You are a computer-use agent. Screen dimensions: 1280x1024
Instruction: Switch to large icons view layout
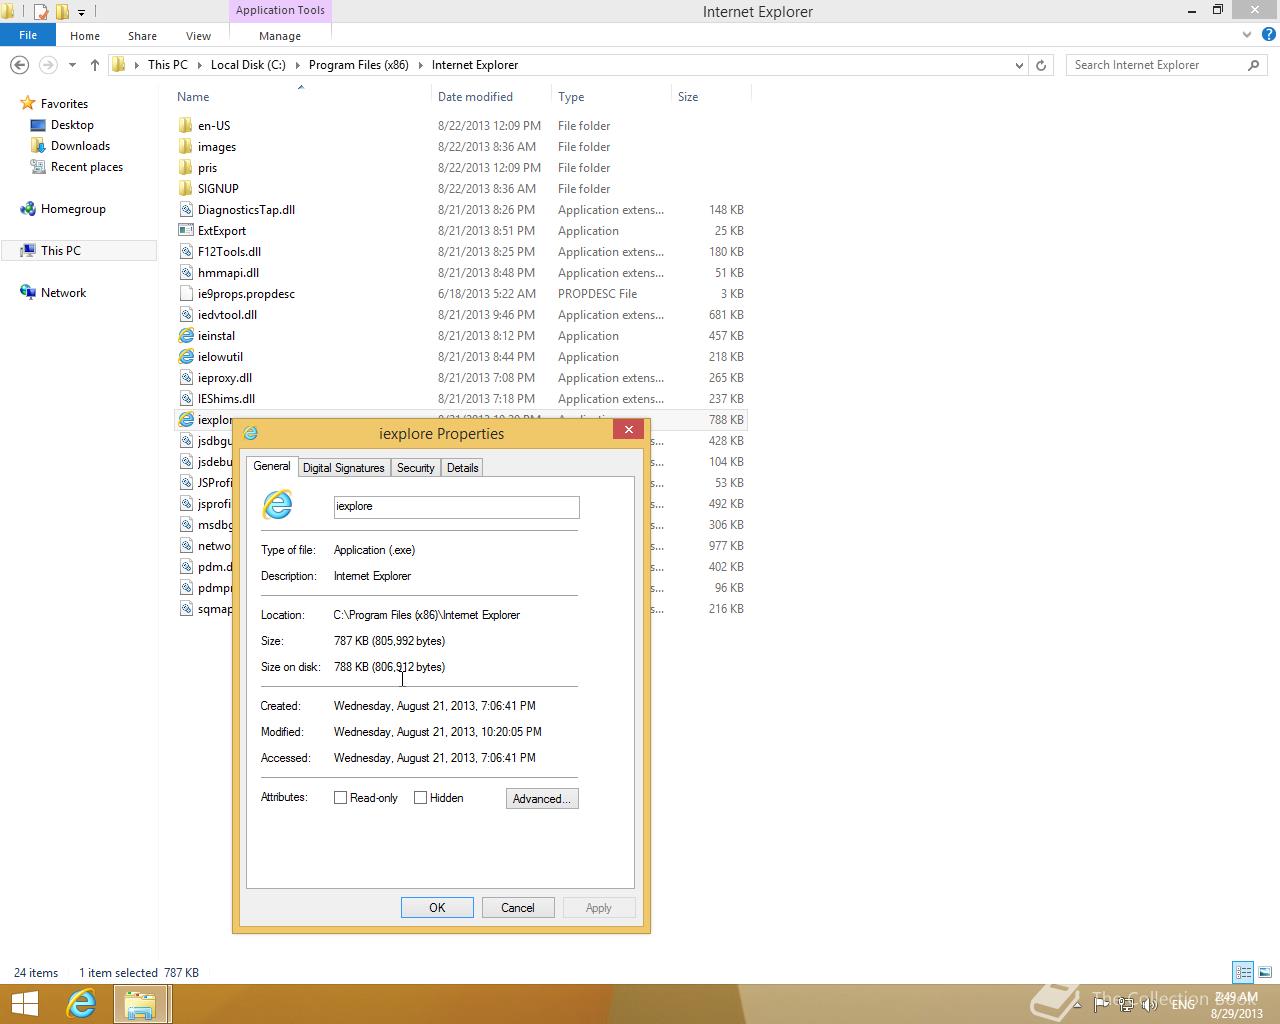tap(1265, 972)
